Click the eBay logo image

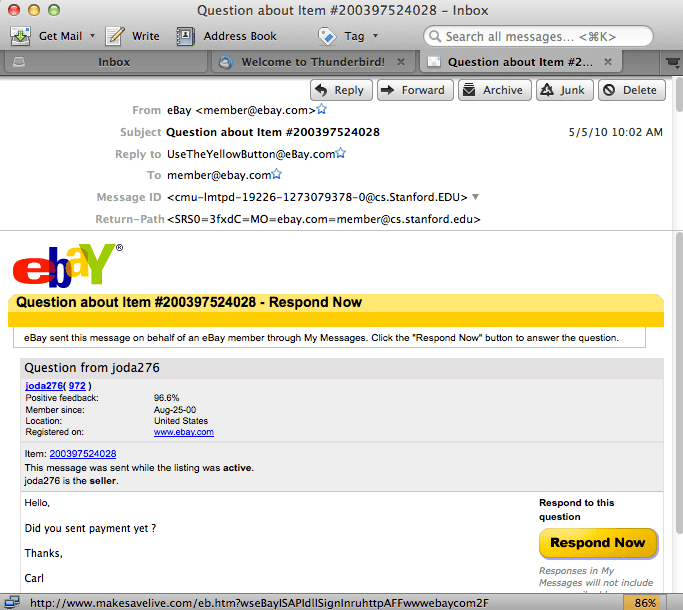68,266
